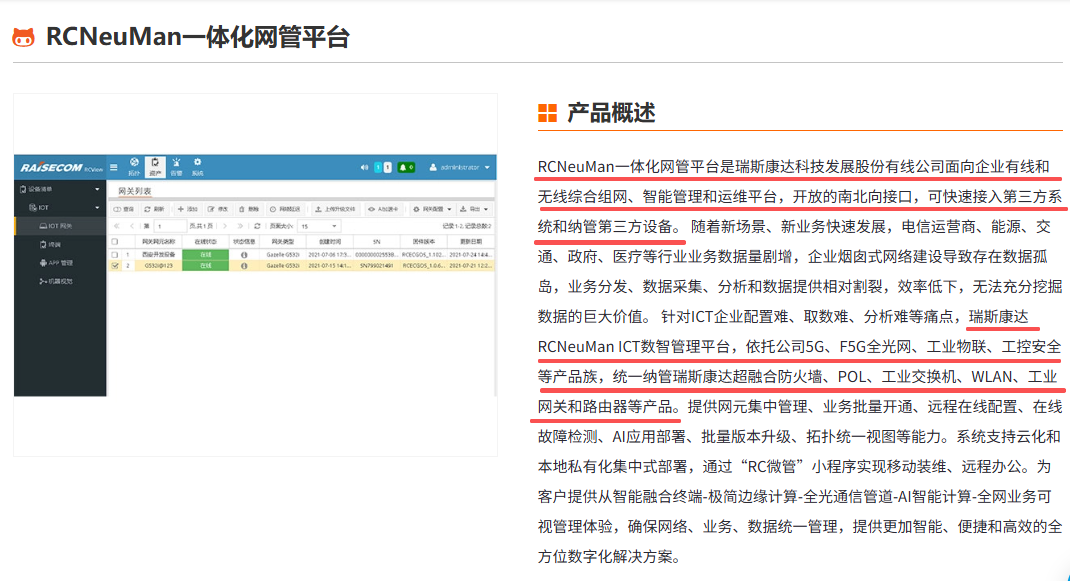
Task: Select the 告警 alarm icon in RCView header
Action: click(176, 167)
